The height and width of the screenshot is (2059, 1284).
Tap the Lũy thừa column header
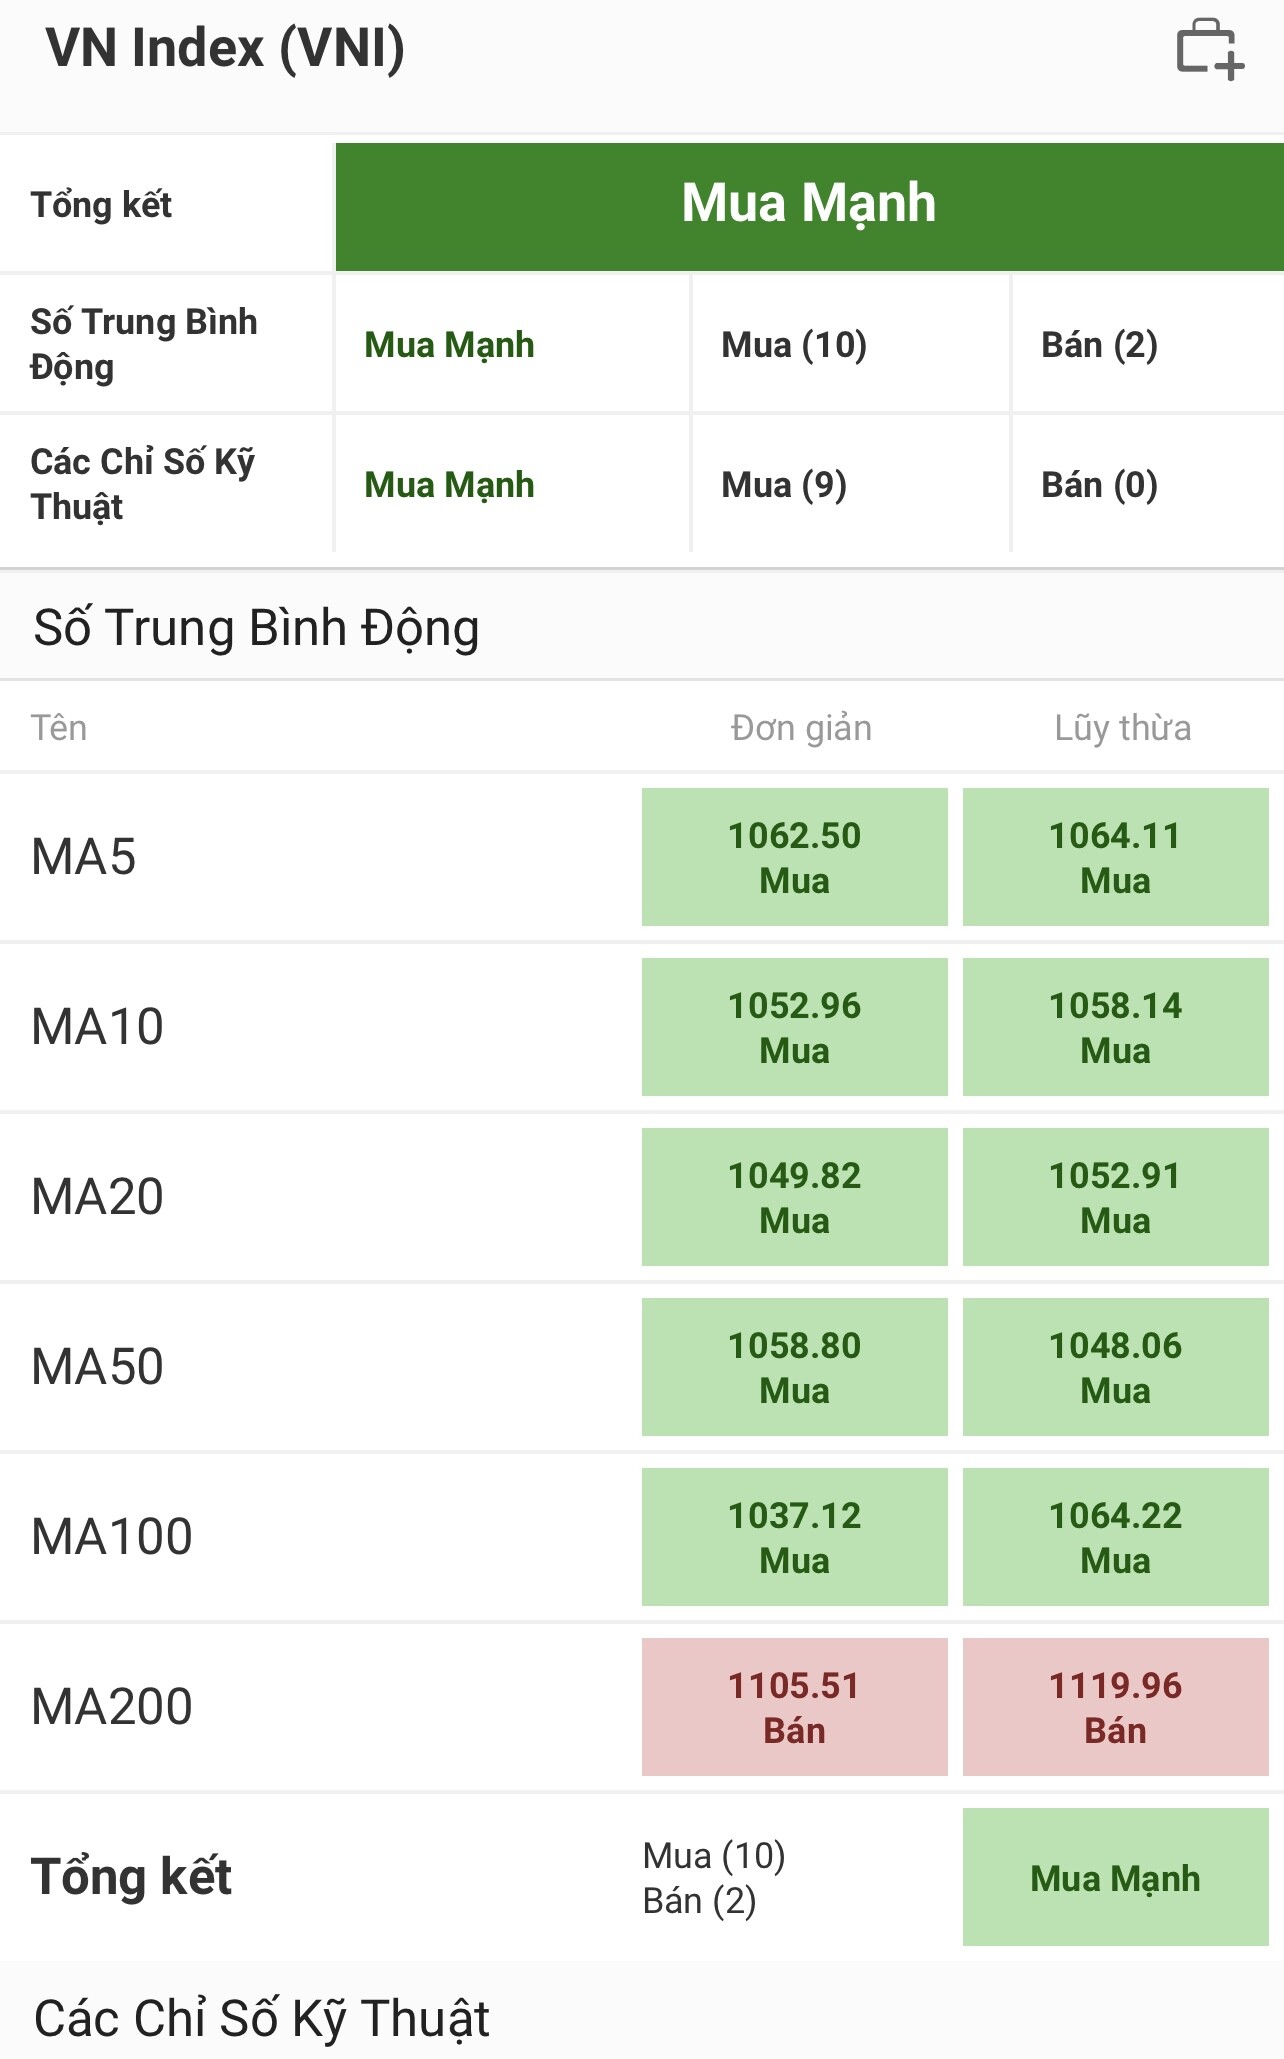point(1122,728)
